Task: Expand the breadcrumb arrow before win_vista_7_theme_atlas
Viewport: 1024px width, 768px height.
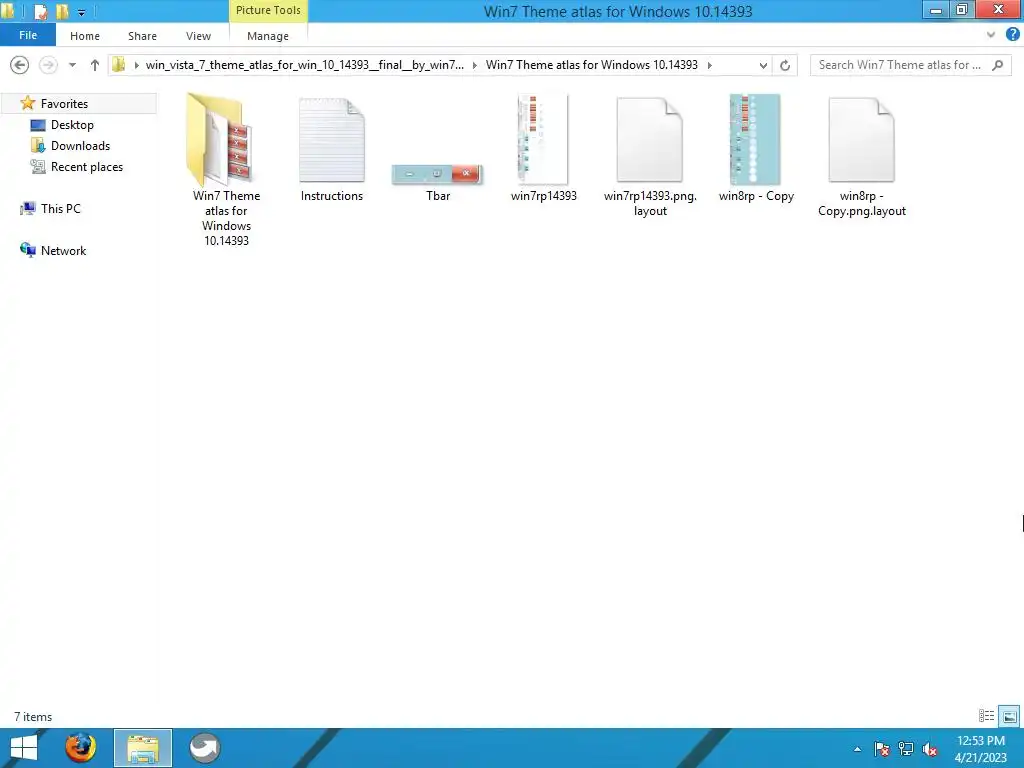Action: (136, 65)
